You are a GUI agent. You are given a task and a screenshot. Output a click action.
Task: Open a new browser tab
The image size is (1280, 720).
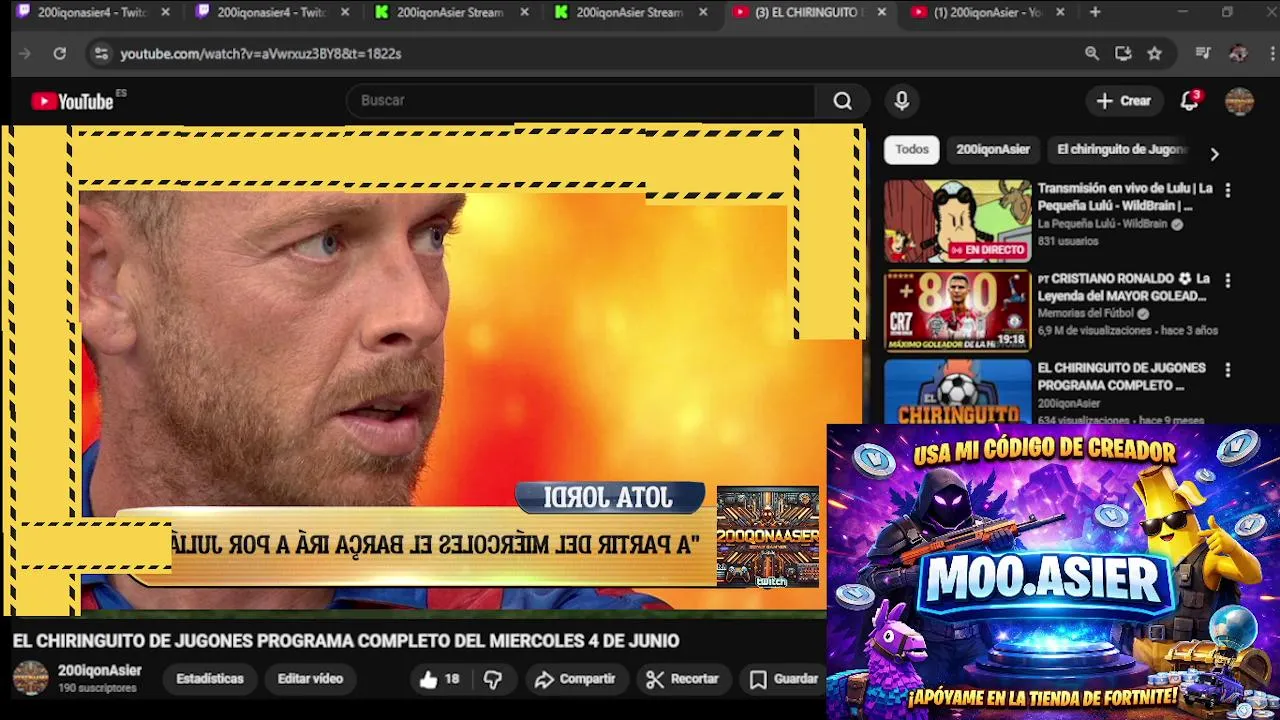1095,12
